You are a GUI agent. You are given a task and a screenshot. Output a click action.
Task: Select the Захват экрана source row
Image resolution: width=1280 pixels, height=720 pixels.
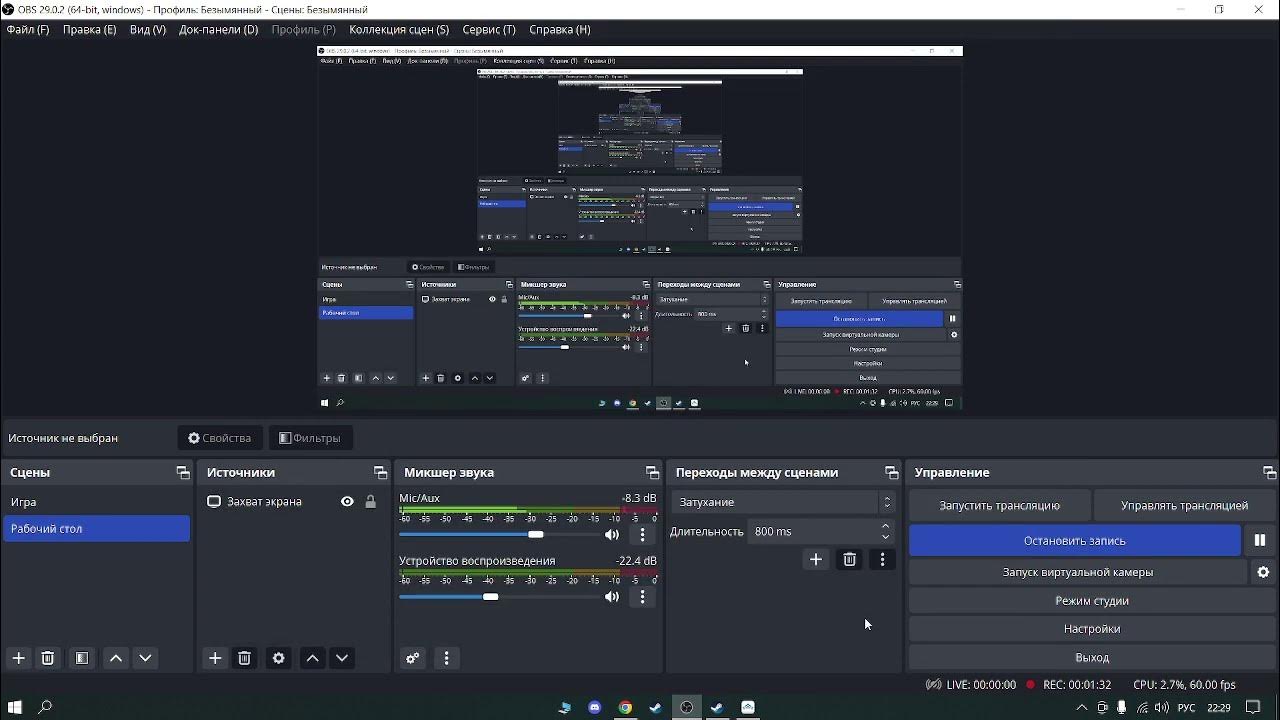pos(293,502)
